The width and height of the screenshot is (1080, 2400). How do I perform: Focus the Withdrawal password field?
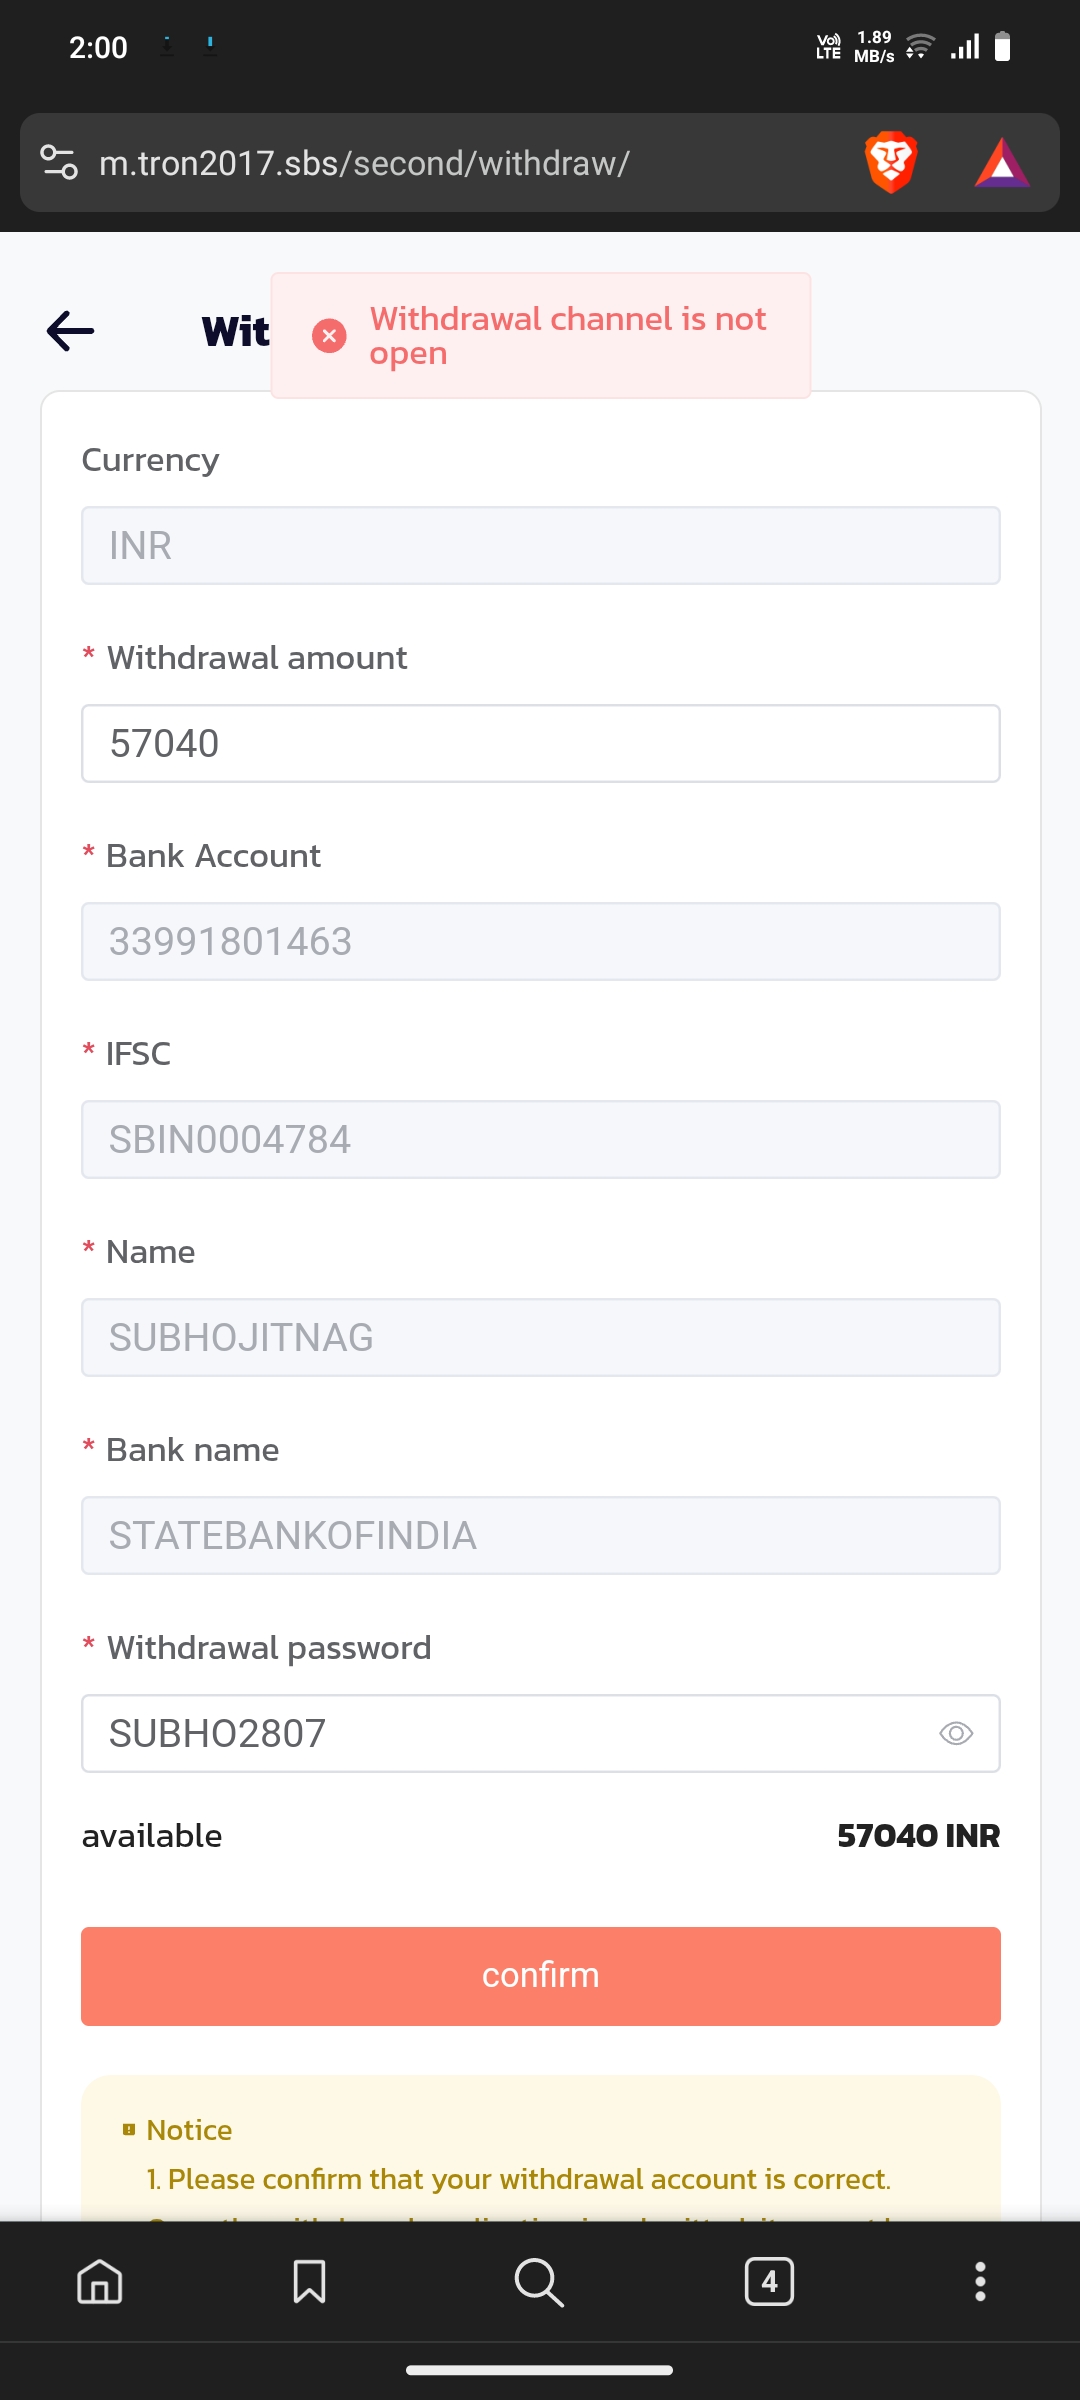click(500, 1734)
